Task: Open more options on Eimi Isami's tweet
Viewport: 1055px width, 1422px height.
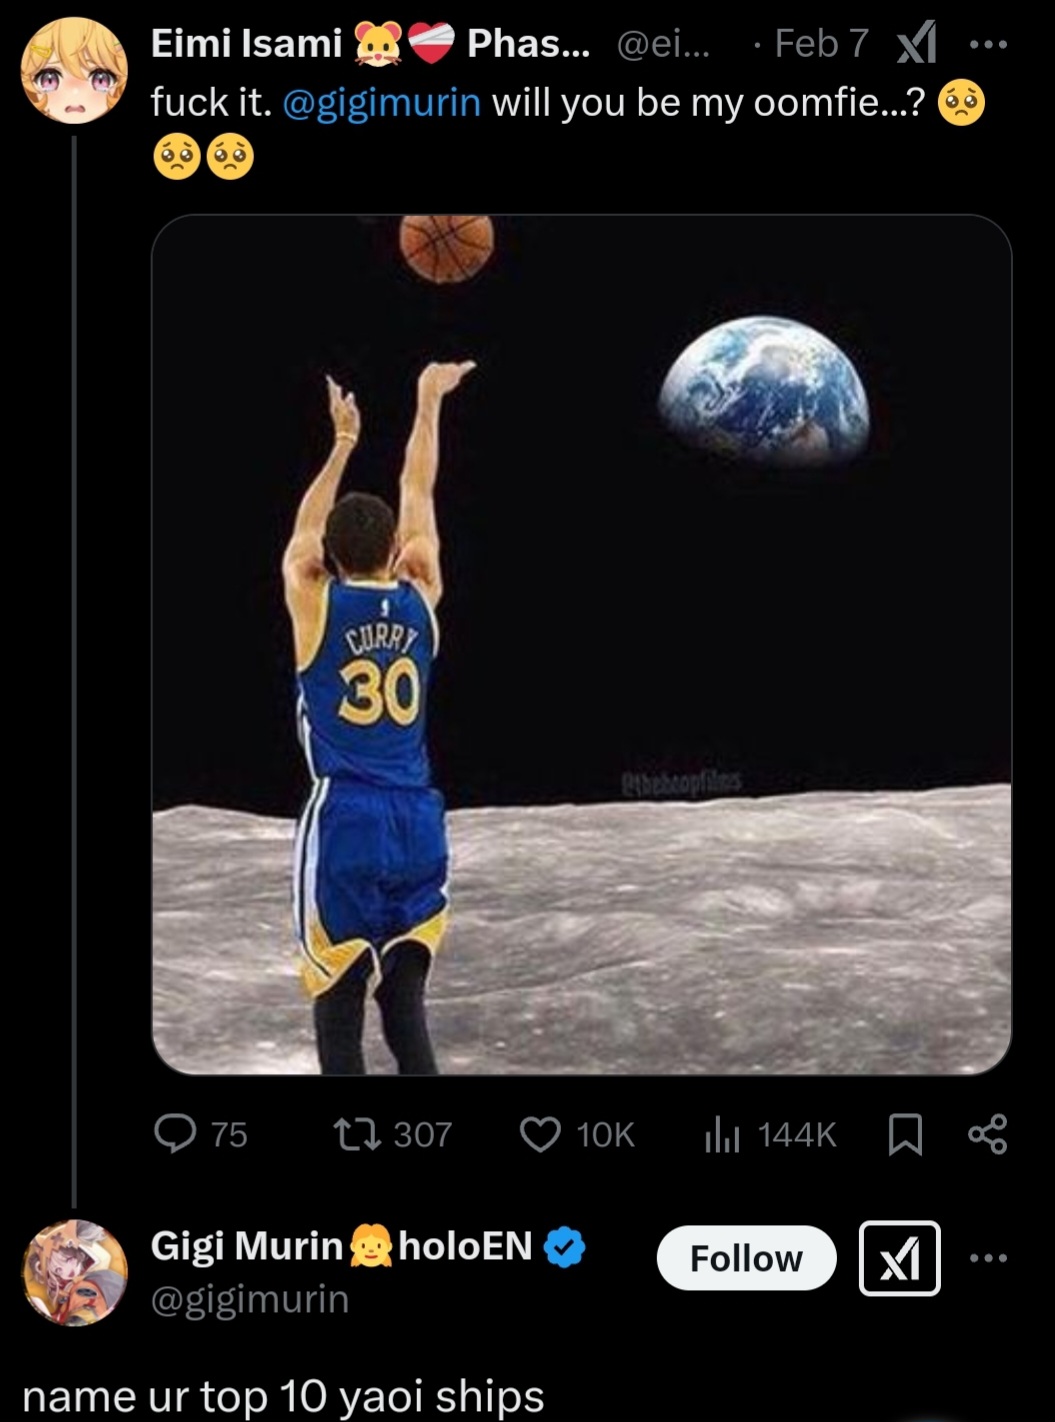Action: [988, 44]
